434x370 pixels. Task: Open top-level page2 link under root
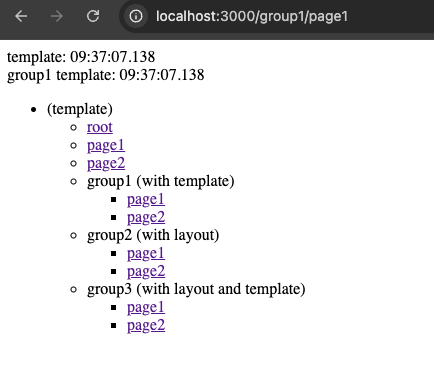[106, 163]
